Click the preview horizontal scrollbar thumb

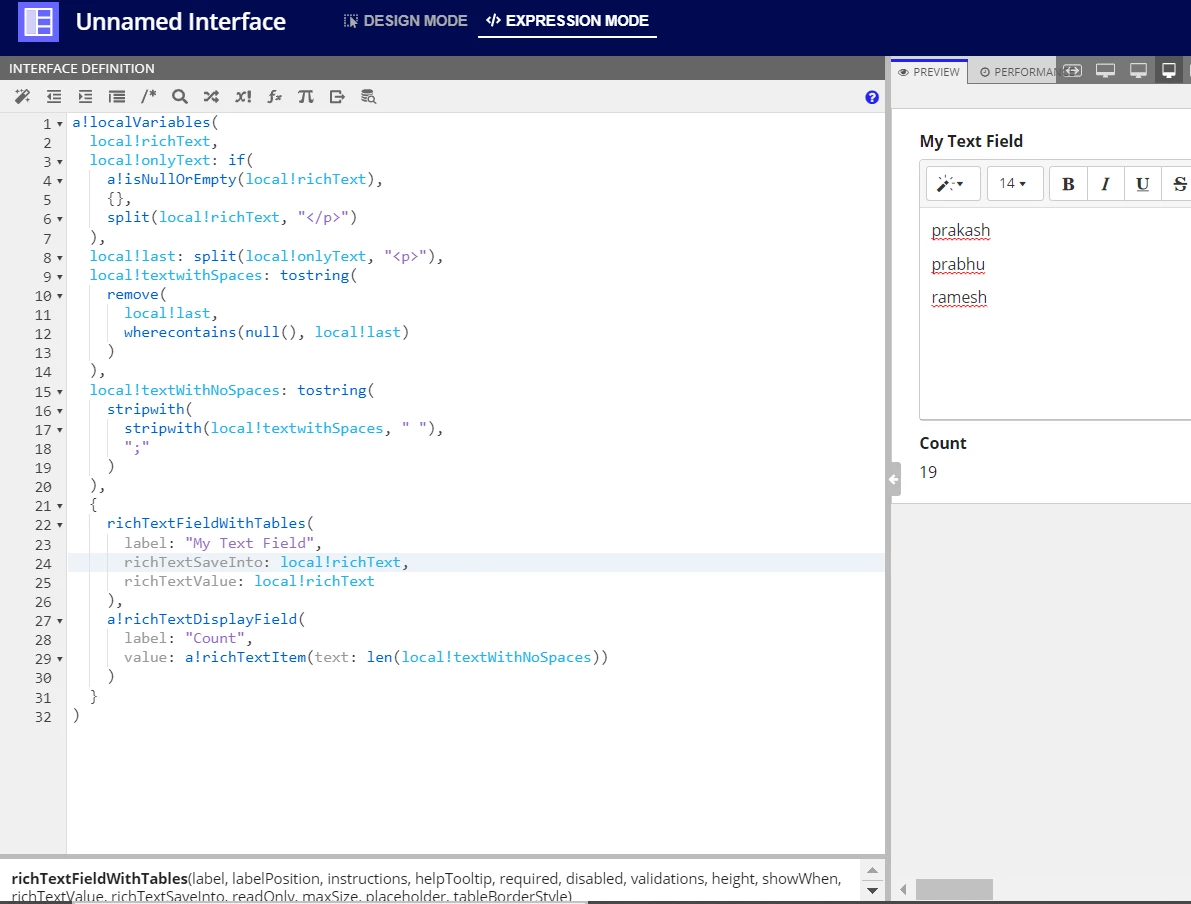coord(954,889)
